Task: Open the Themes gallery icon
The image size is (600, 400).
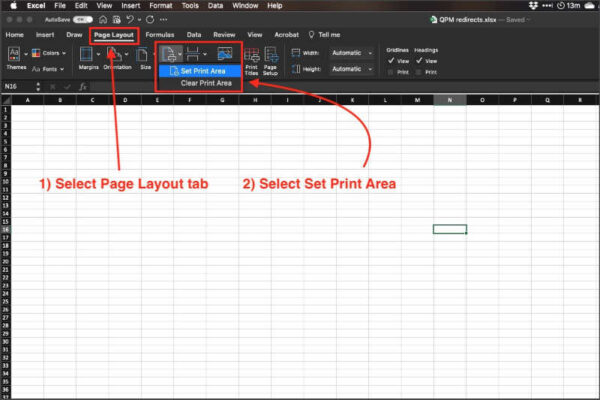Action: click(x=14, y=54)
